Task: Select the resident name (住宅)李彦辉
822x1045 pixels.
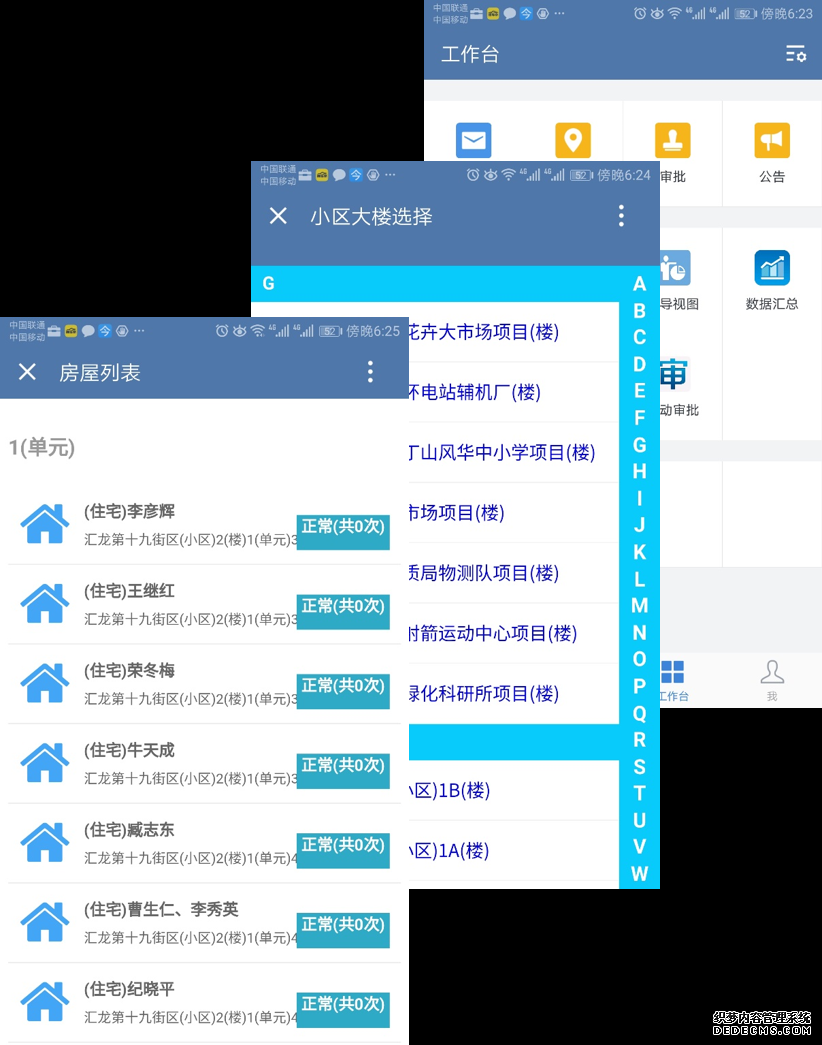Action: pos(129,511)
